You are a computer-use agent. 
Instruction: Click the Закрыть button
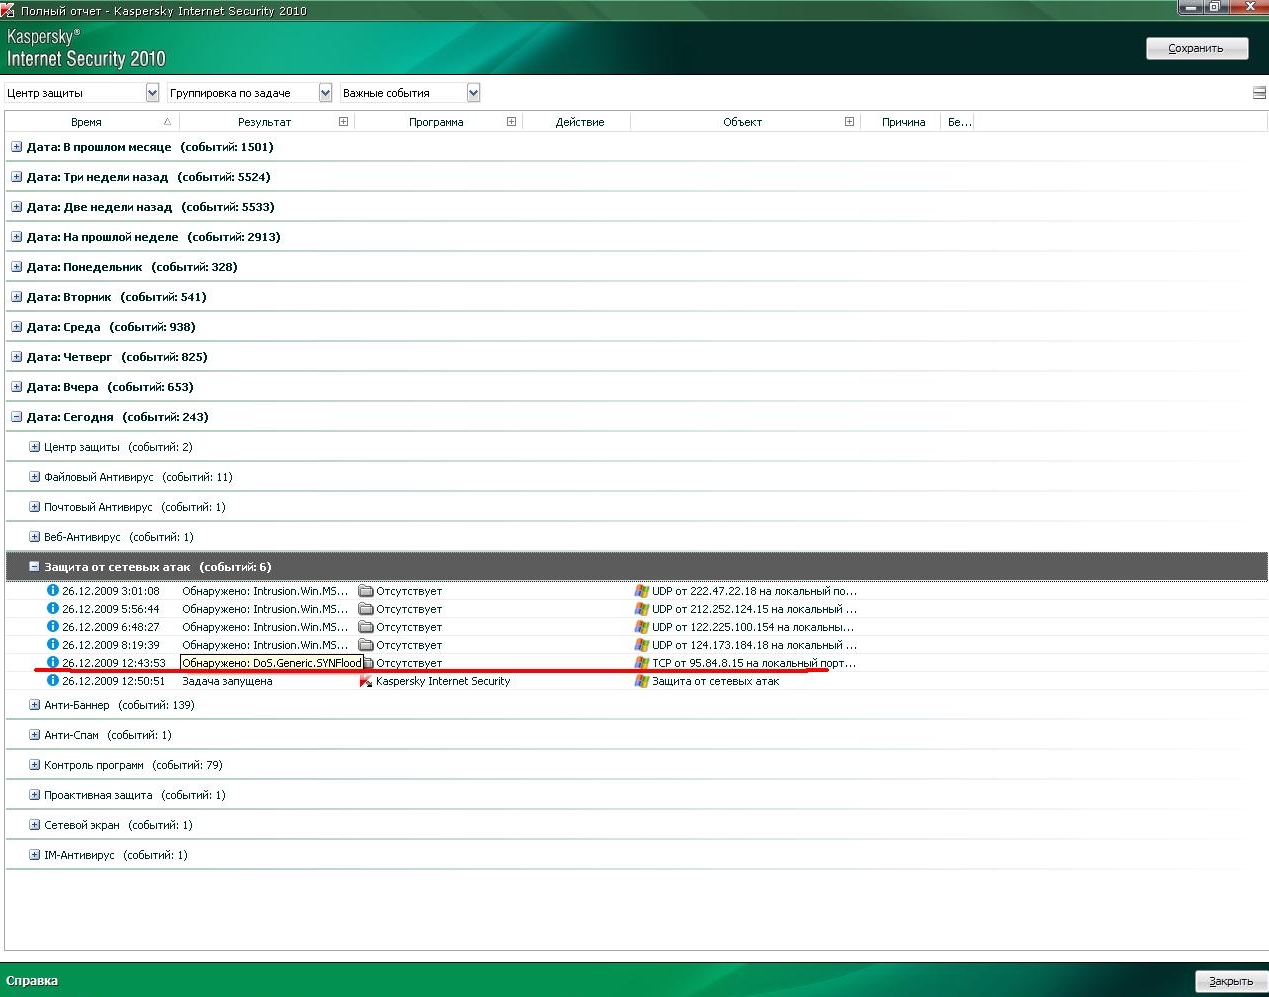point(1230,981)
